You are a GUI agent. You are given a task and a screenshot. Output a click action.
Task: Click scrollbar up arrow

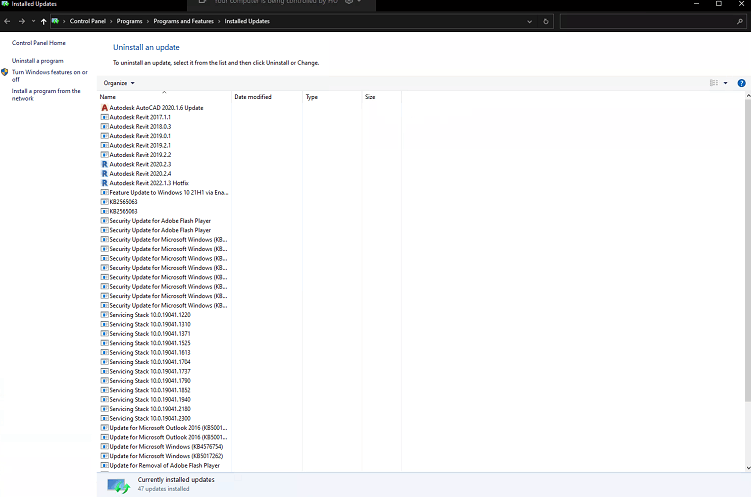(748, 96)
